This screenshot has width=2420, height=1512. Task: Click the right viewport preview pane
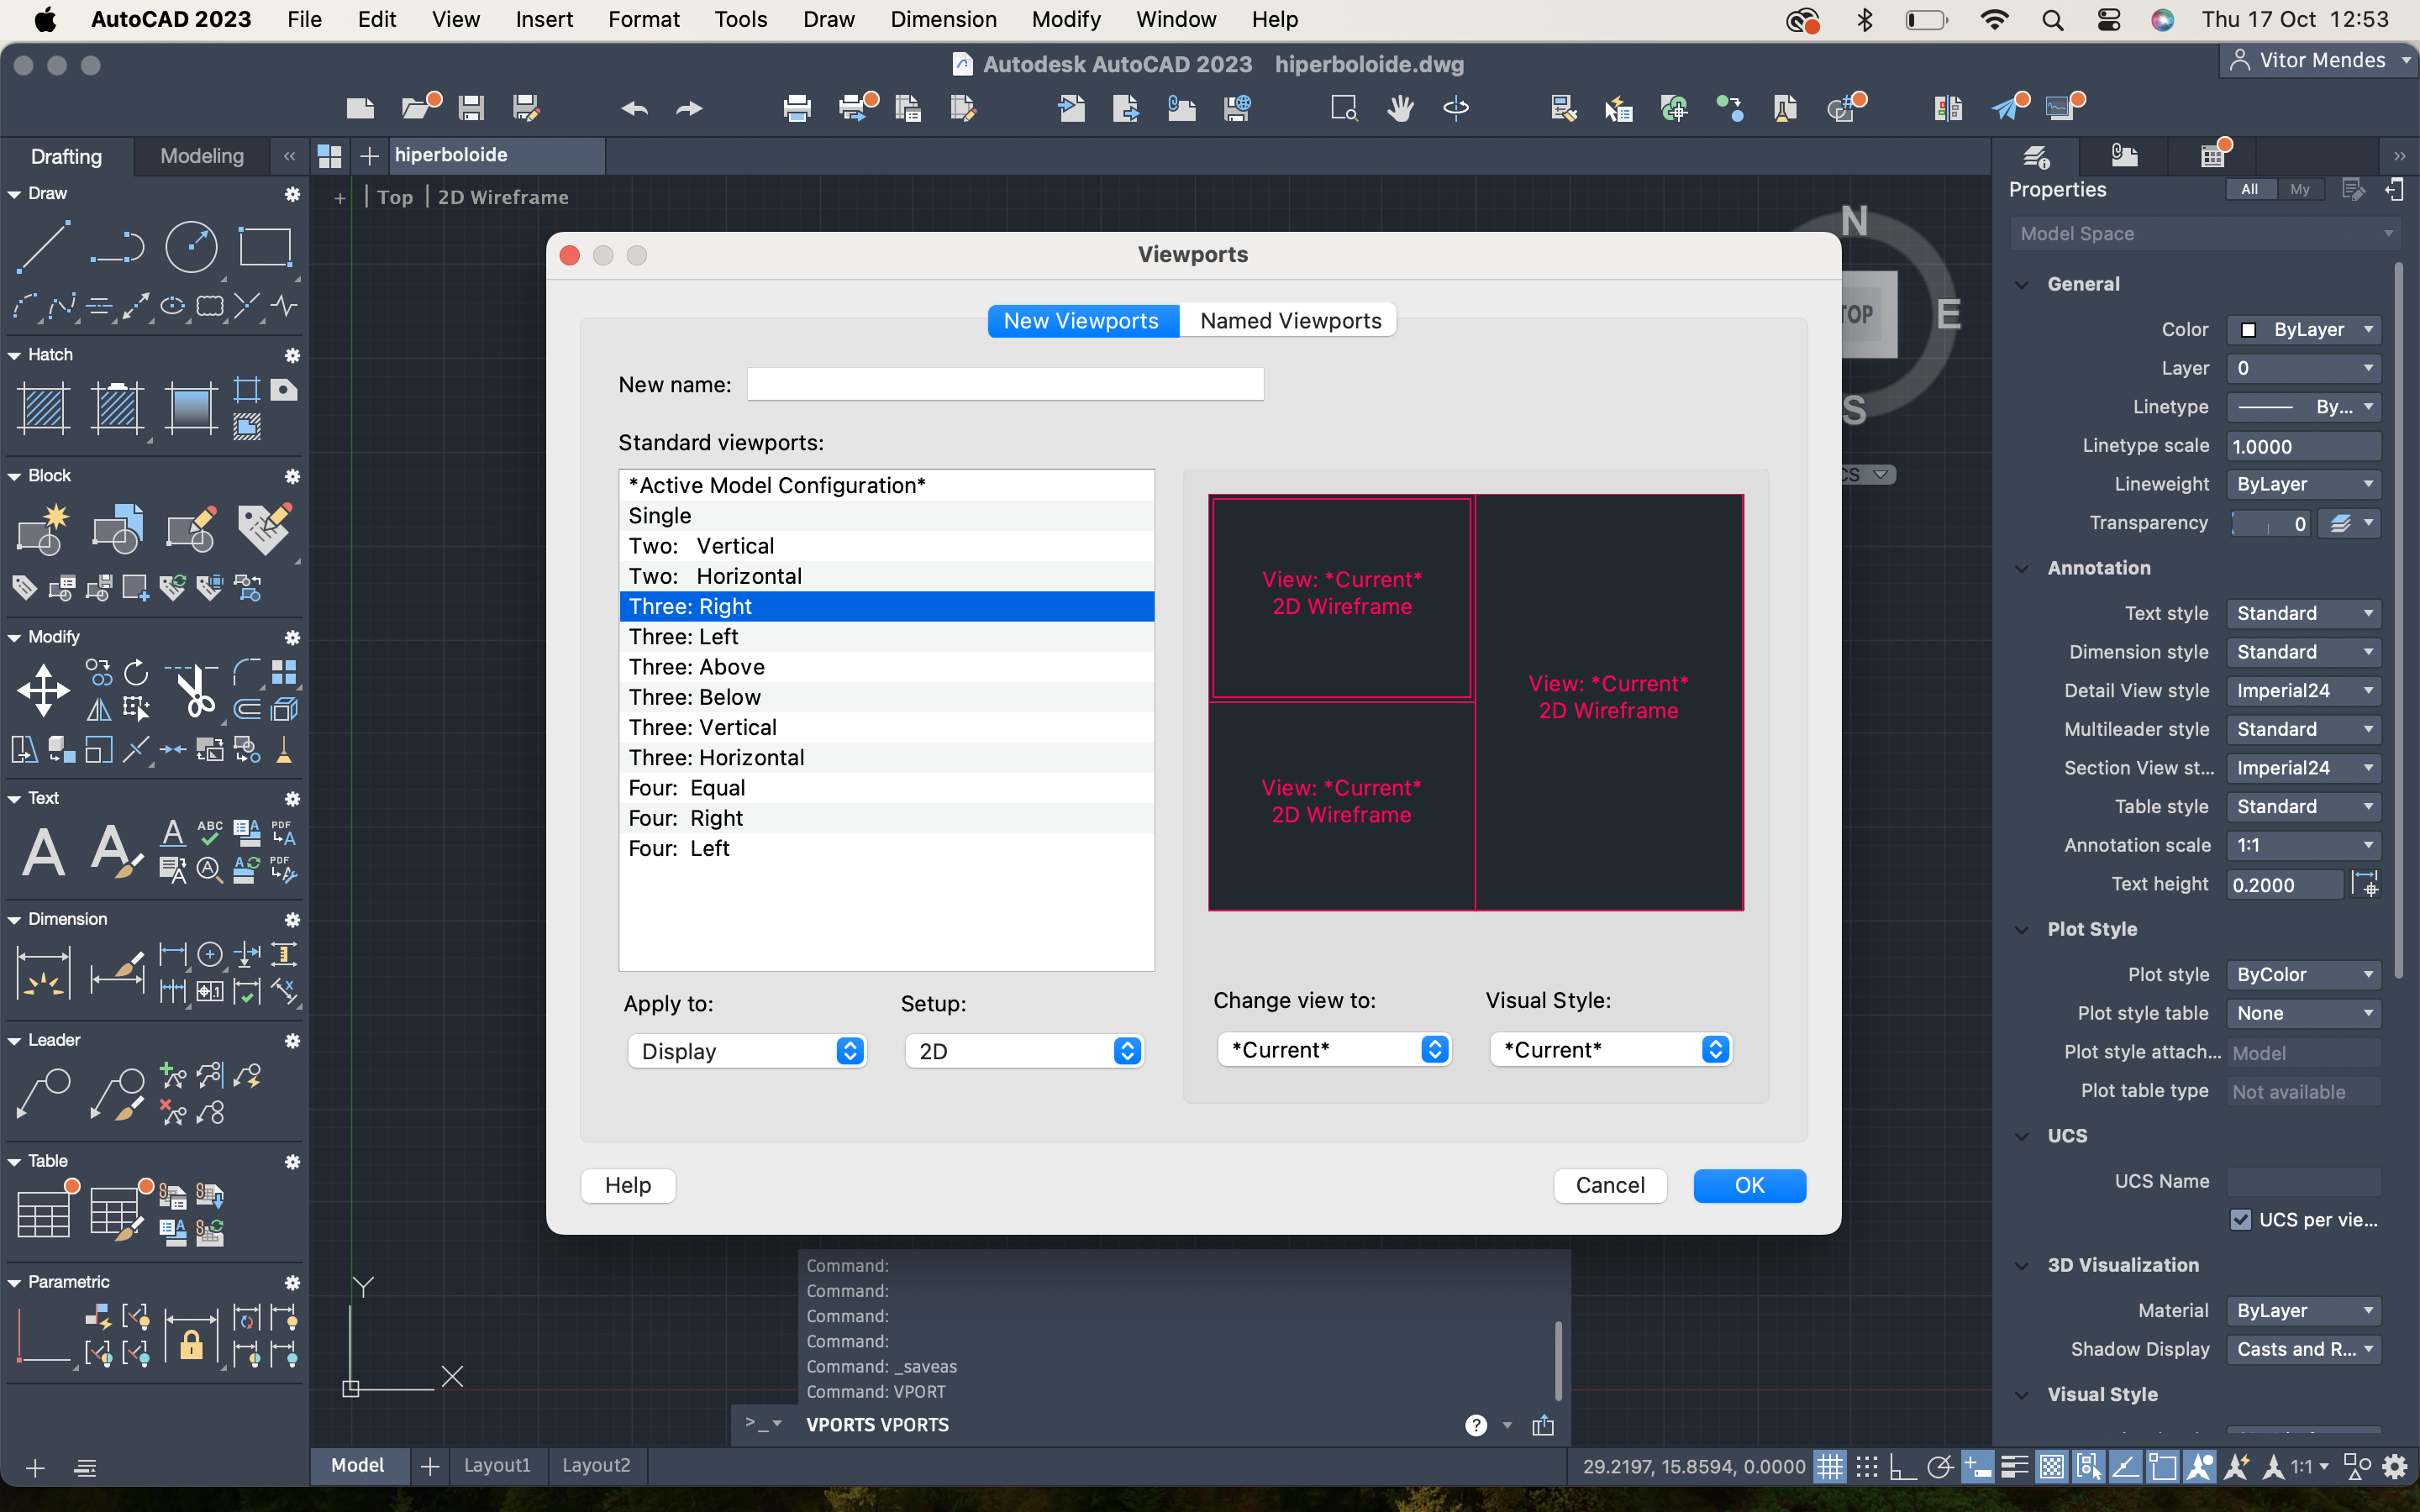pyautogui.click(x=1609, y=701)
